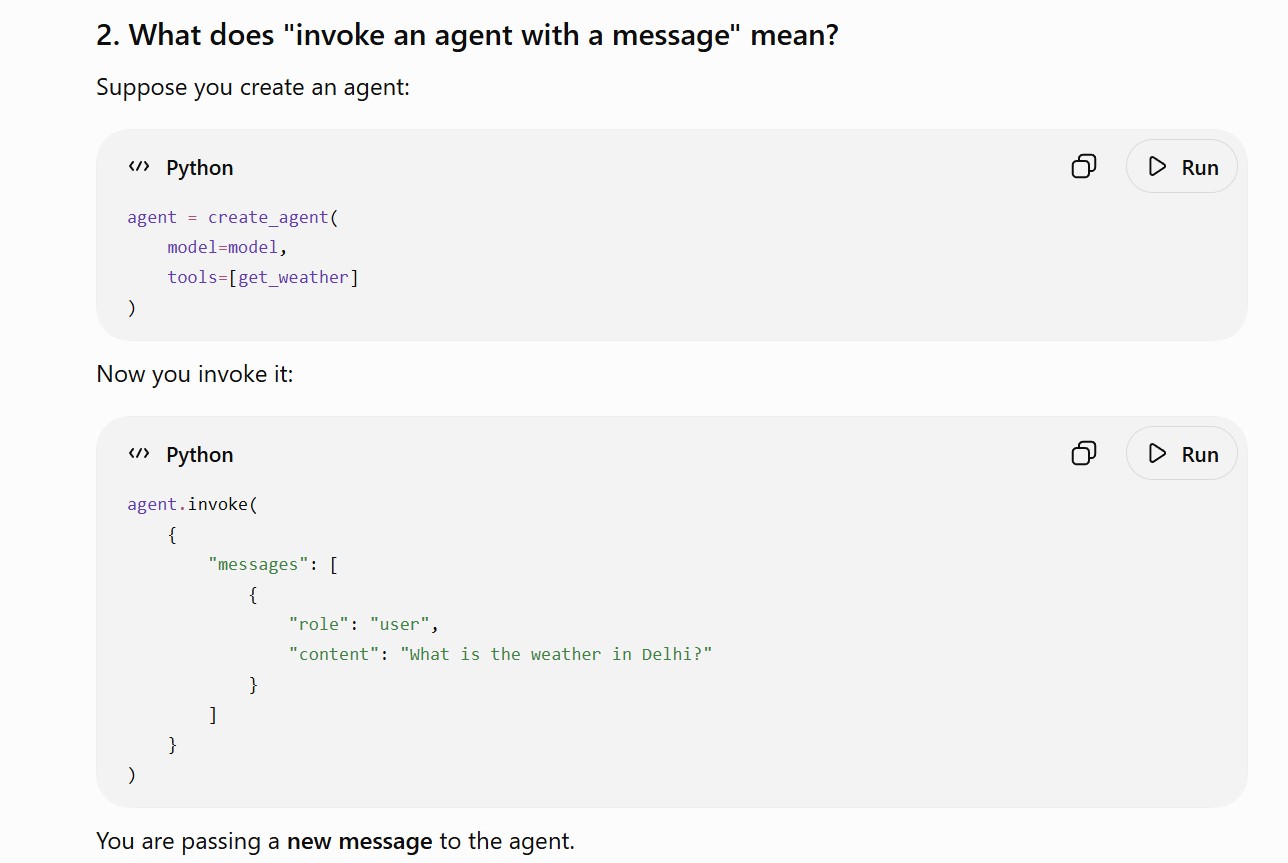Click the "tools=[get_weather]" code line
This screenshot has width=1288, height=863.
(x=263, y=277)
